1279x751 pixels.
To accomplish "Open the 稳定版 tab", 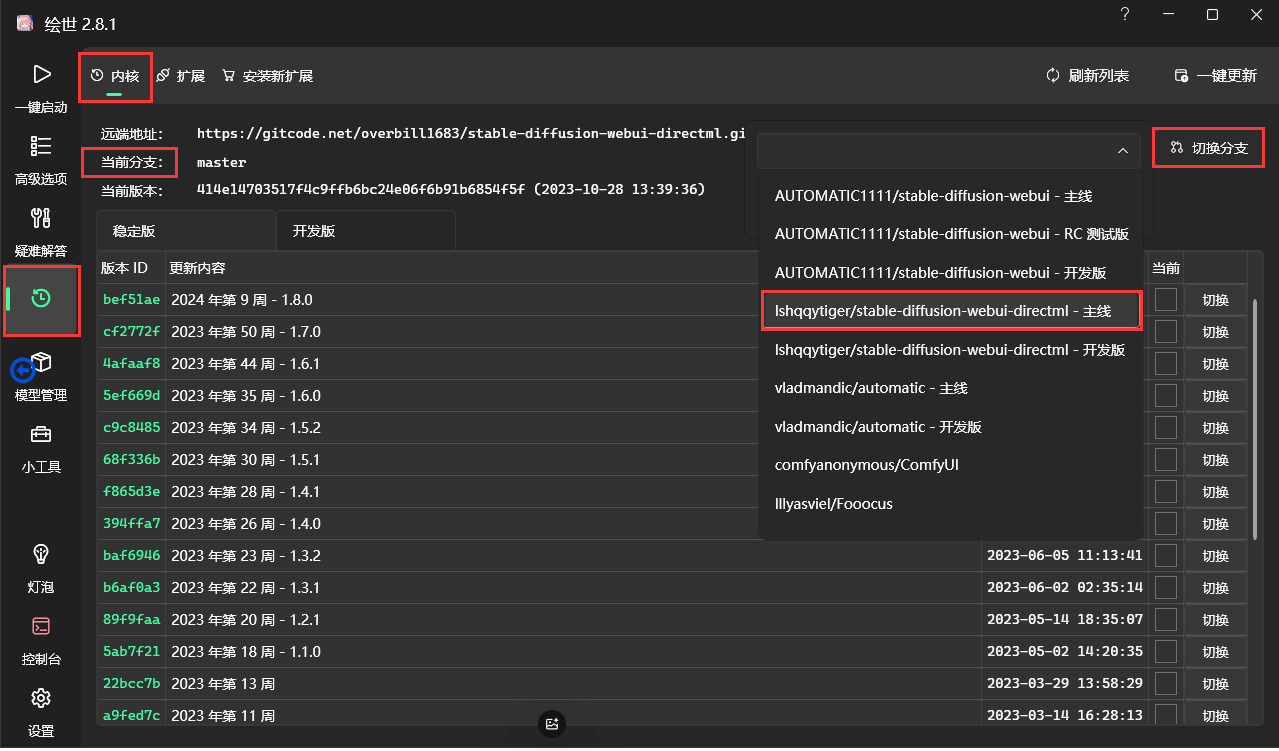I will 186,231.
